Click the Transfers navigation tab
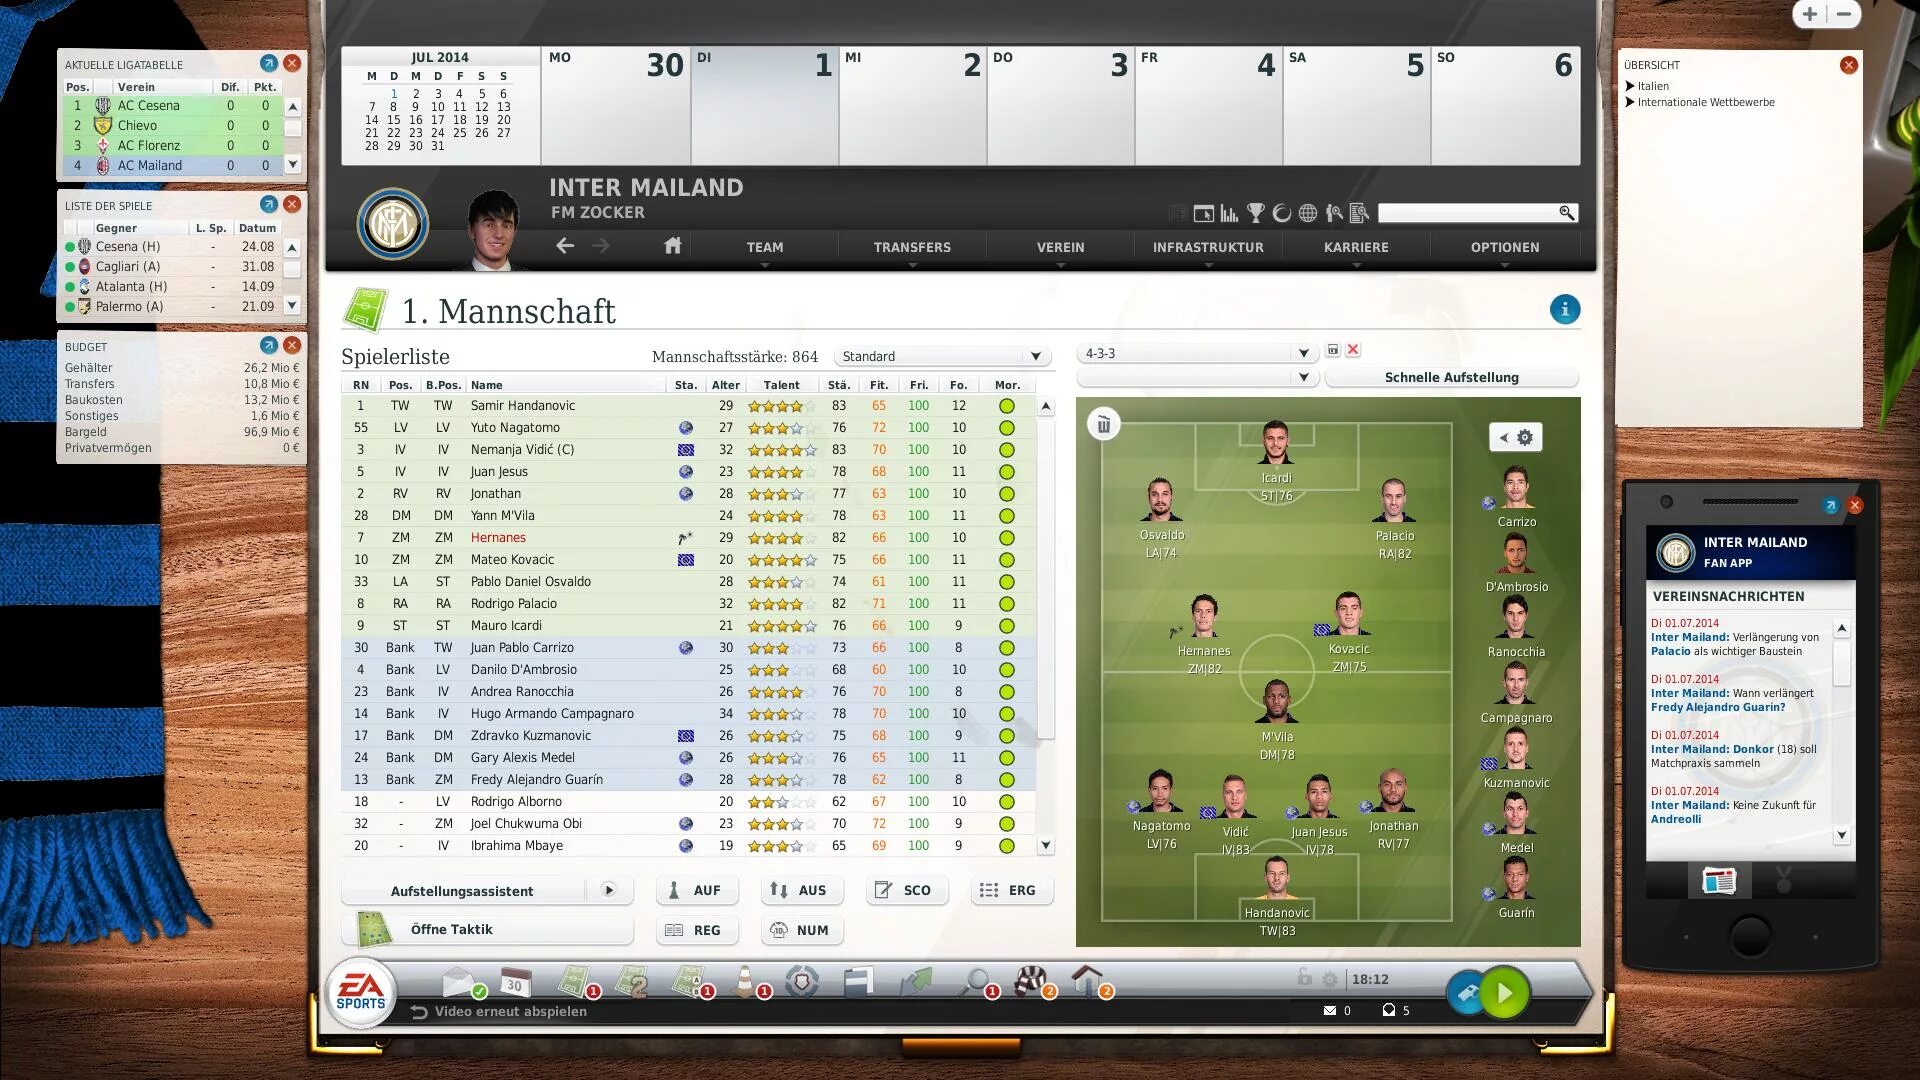The image size is (1920, 1080). click(x=911, y=247)
